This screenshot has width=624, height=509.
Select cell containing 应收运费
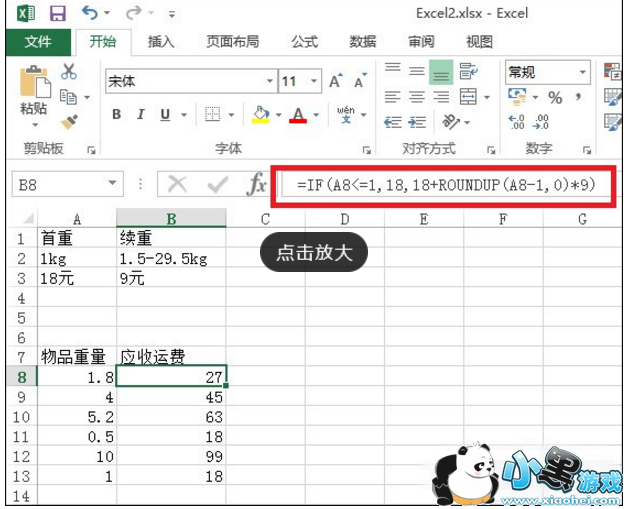coord(171,357)
